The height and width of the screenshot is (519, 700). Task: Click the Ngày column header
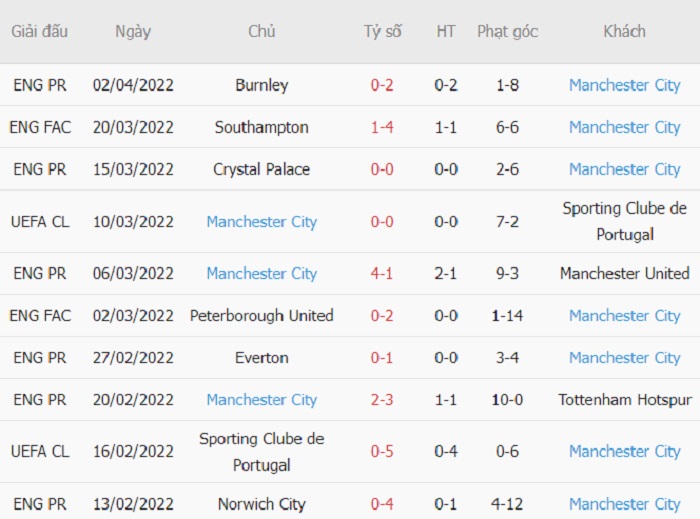point(133,32)
